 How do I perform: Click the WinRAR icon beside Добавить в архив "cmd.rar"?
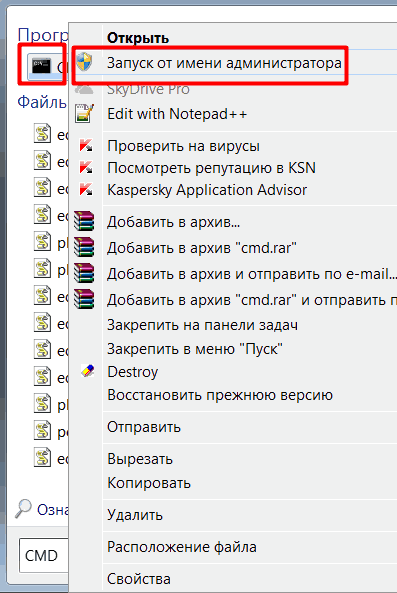tap(84, 247)
